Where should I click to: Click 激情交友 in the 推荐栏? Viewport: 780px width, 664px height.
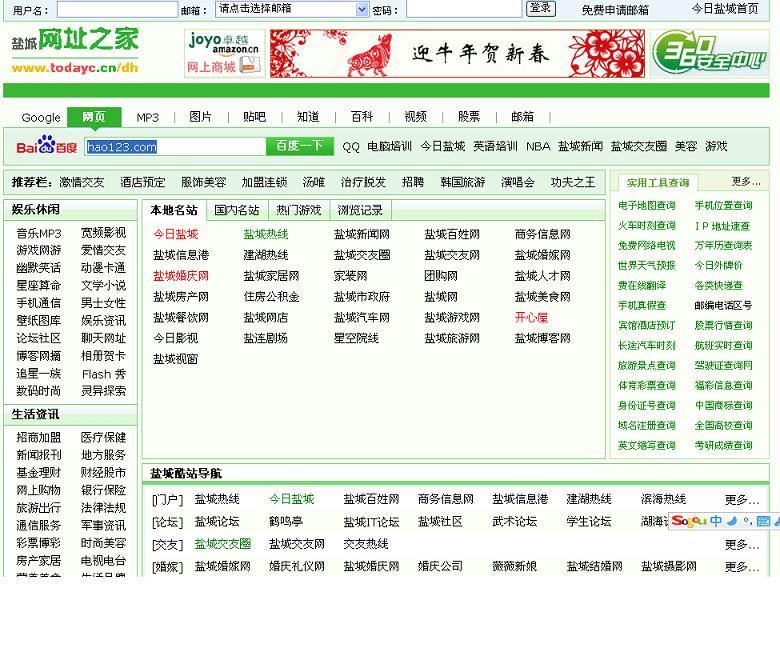[82, 183]
